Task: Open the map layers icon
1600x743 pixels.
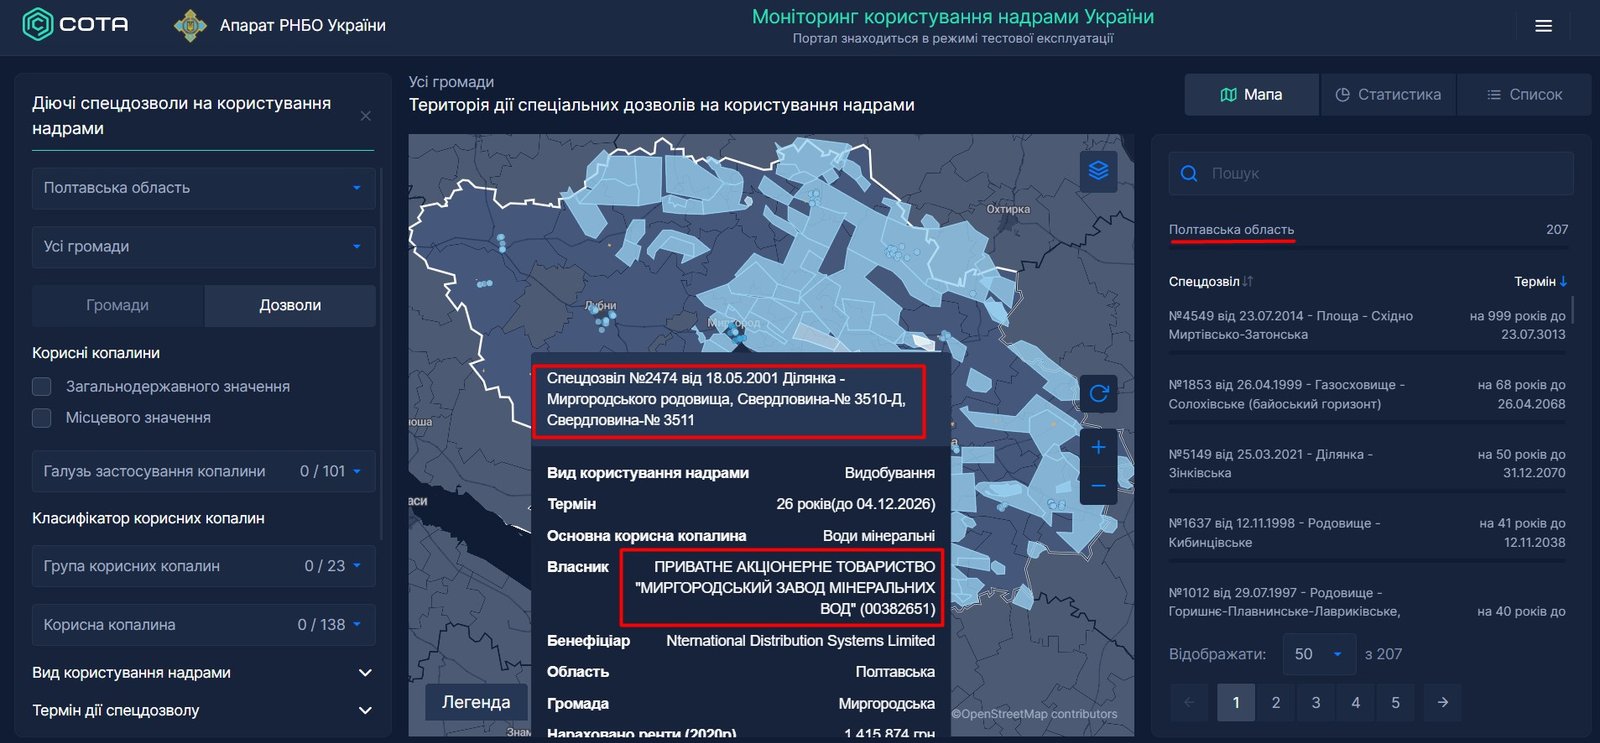Action: coord(1099,171)
